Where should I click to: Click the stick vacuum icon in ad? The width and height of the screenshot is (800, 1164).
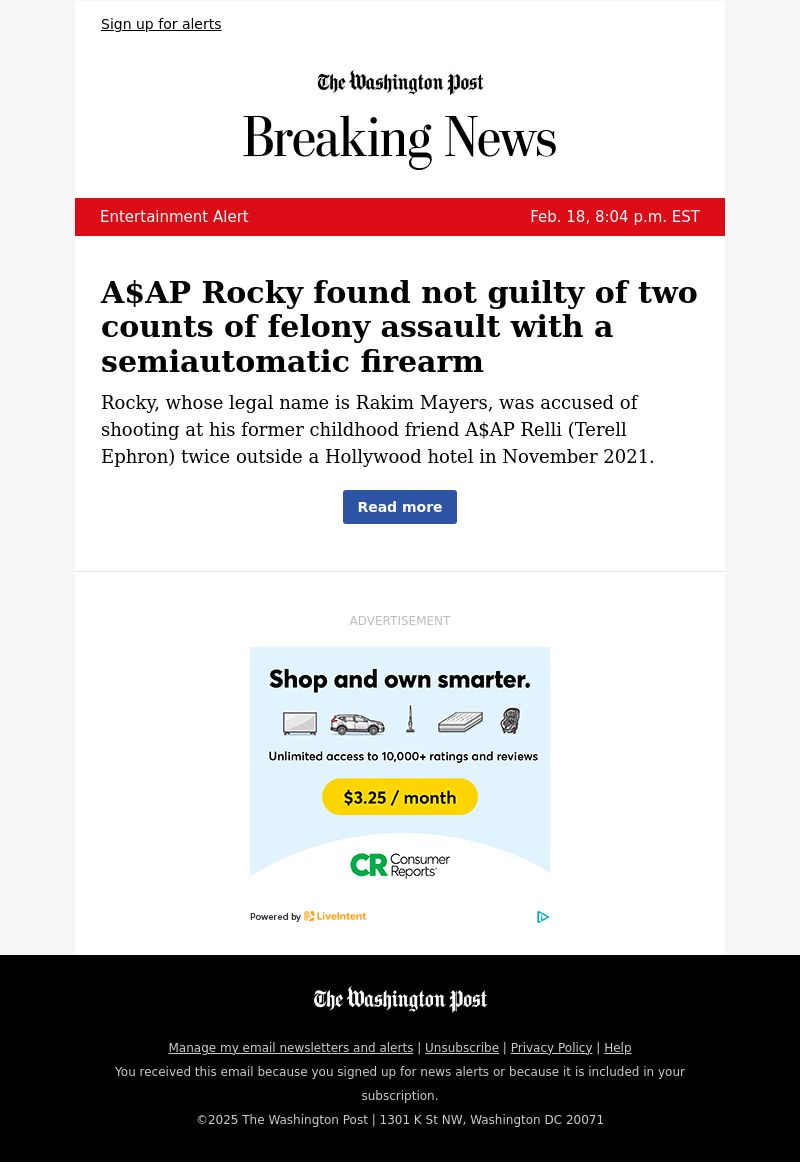(410, 719)
